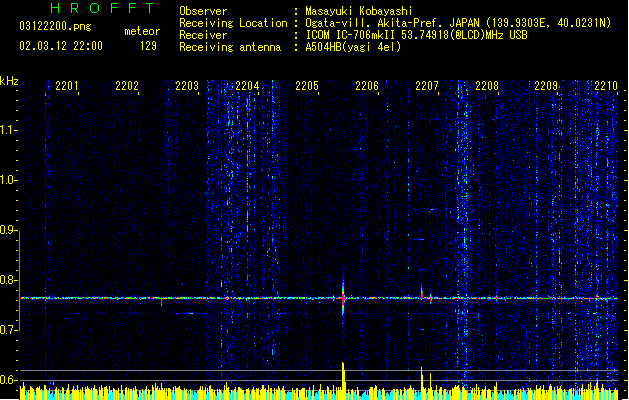Click the 0.8 kHz axis label

pyautogui.click(x=8, y=280)
